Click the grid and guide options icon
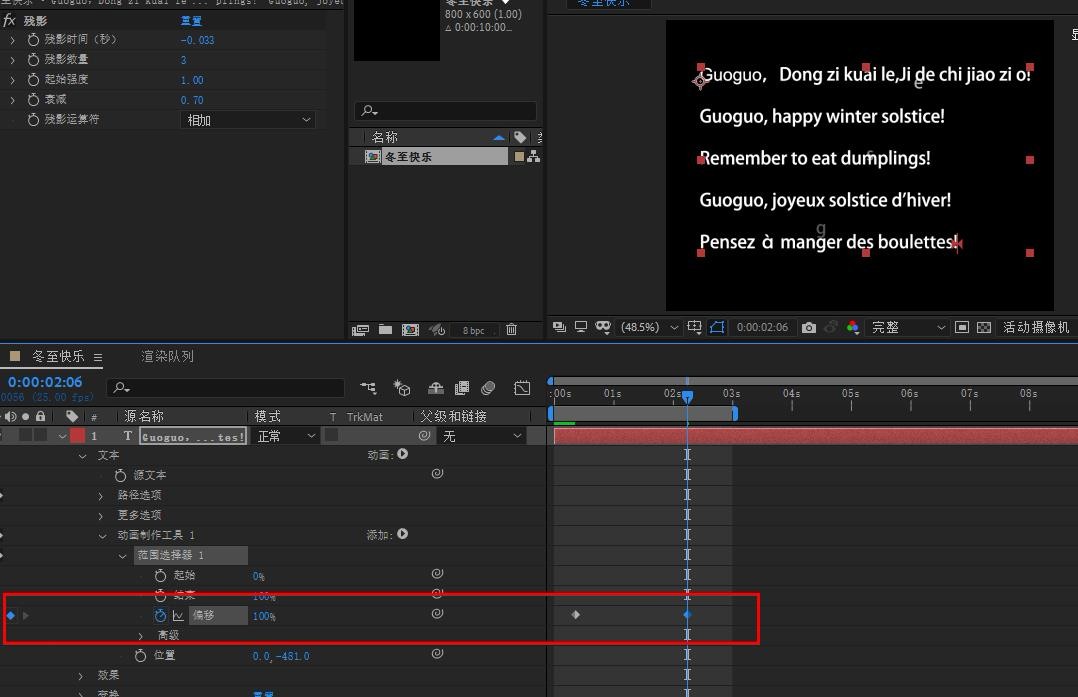The height and width of the screenshot is (697, 1078). pos(694,327)
